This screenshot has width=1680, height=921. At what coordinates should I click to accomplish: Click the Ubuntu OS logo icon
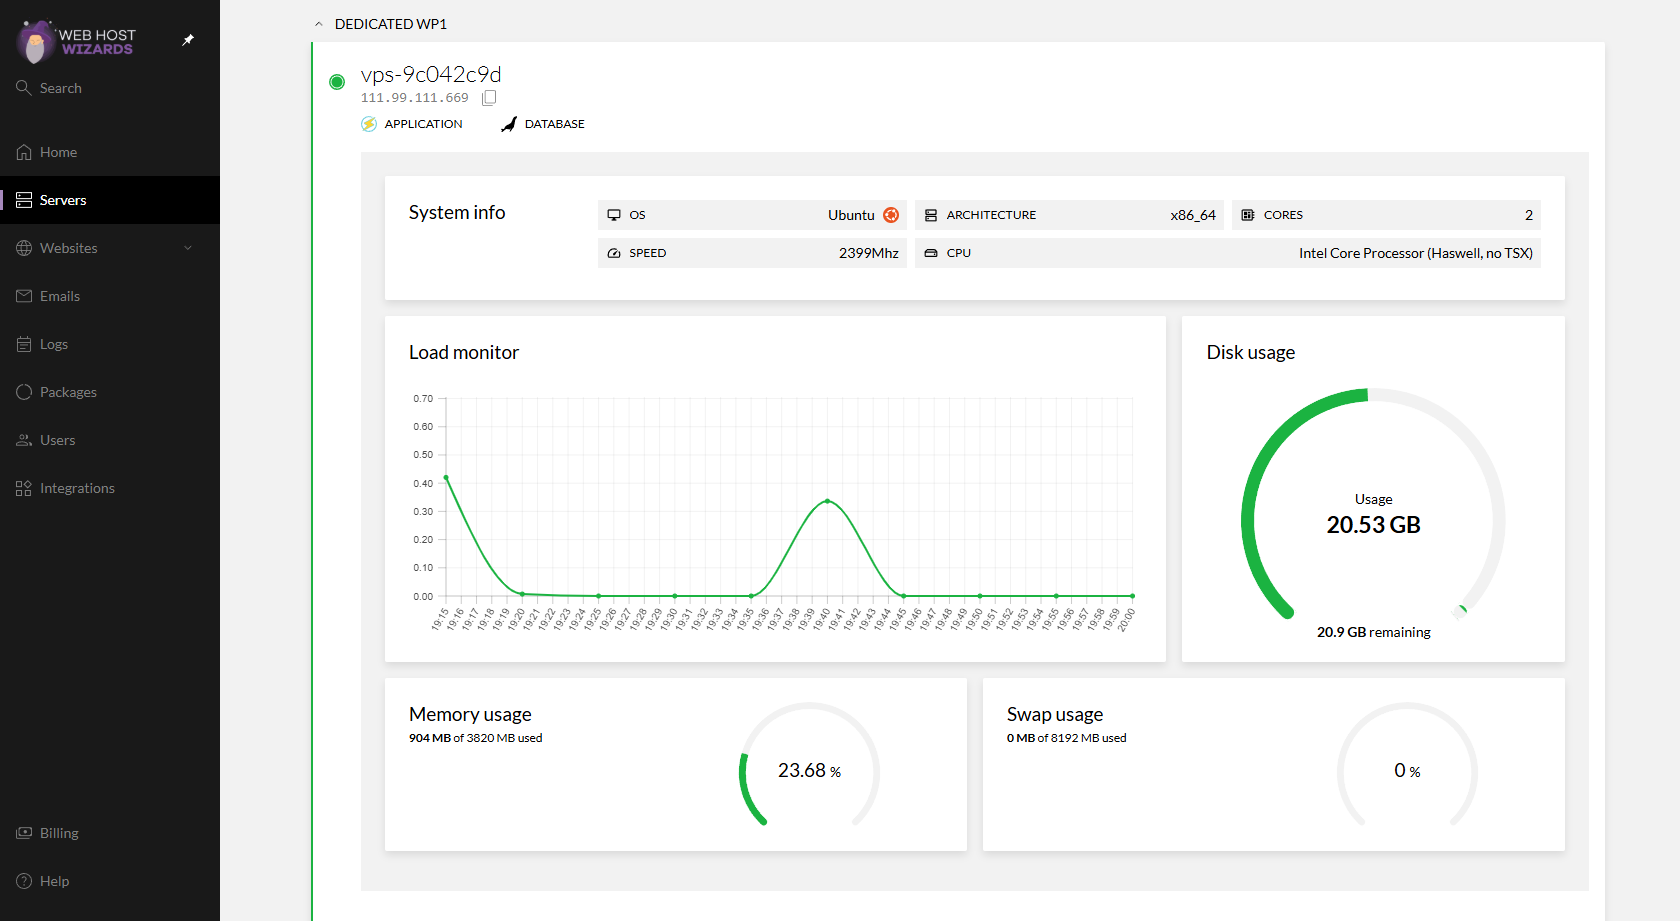point(891,215)
